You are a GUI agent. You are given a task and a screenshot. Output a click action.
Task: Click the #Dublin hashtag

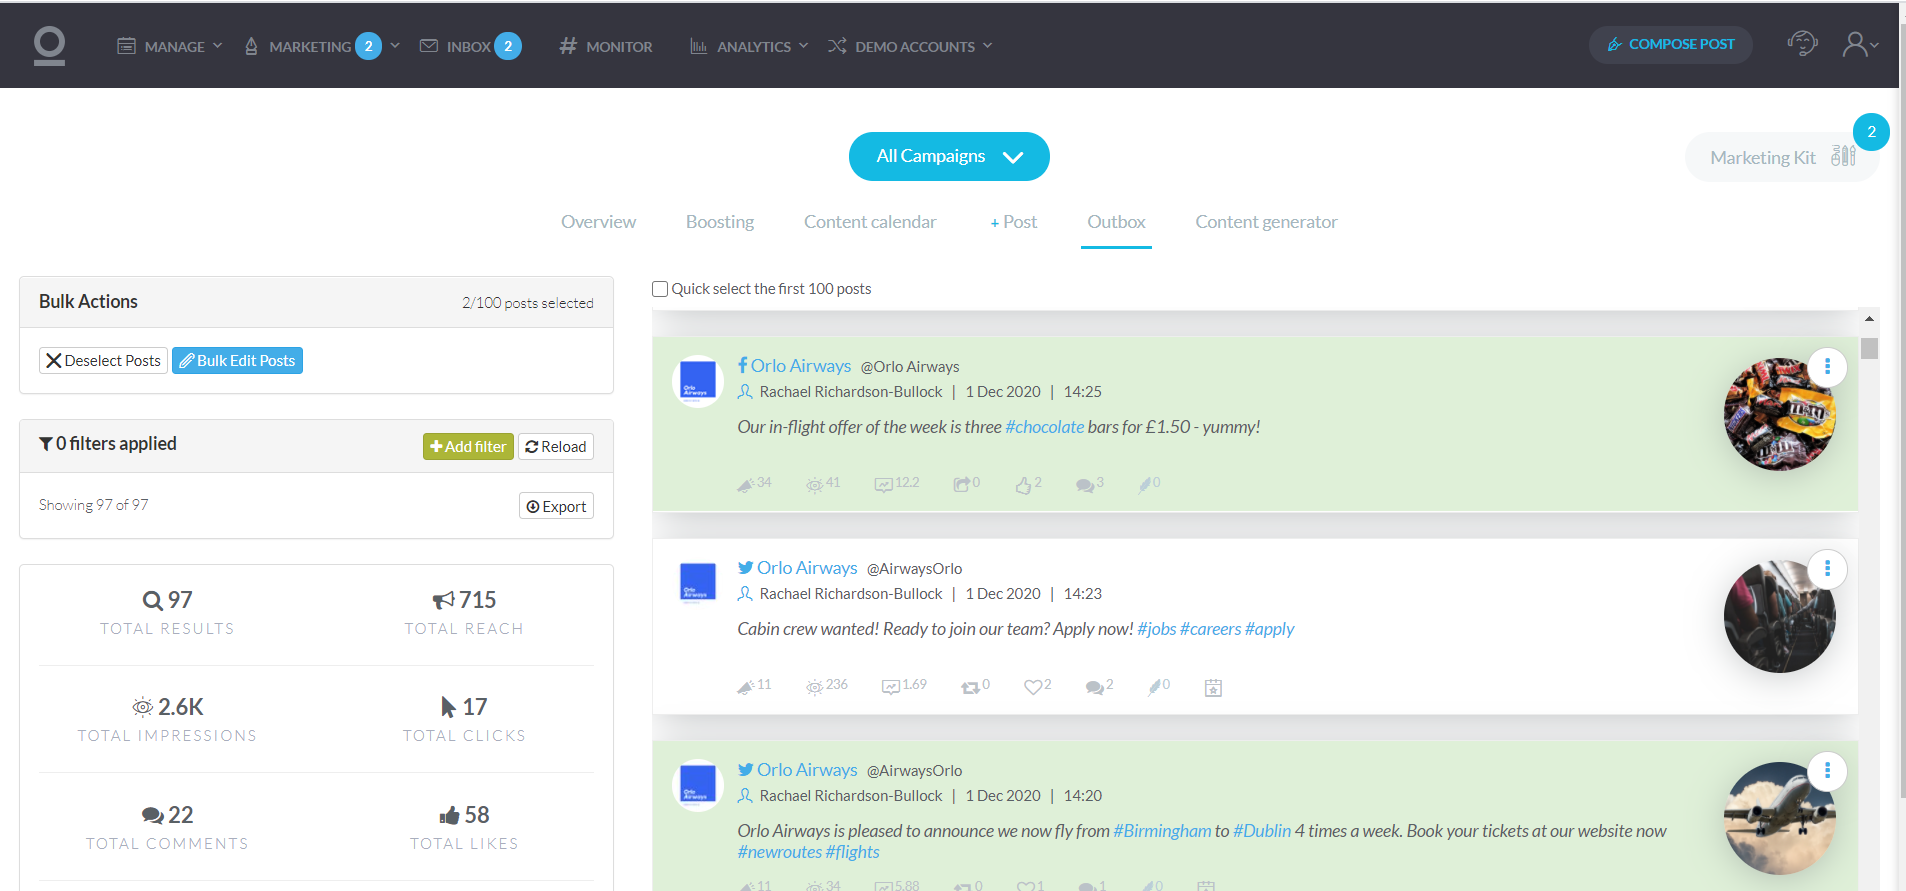click(x=1262, y=831)
